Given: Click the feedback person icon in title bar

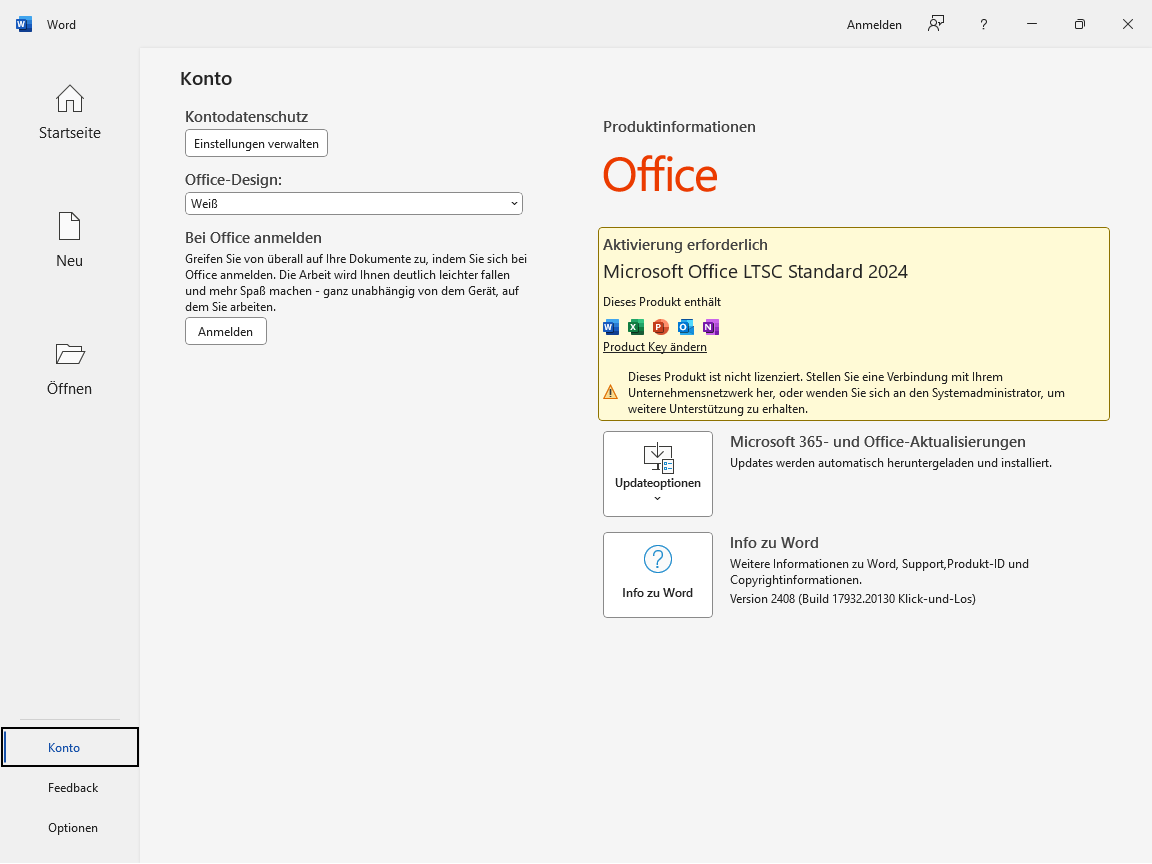Looking at the screenshot, I should [936, 24].
